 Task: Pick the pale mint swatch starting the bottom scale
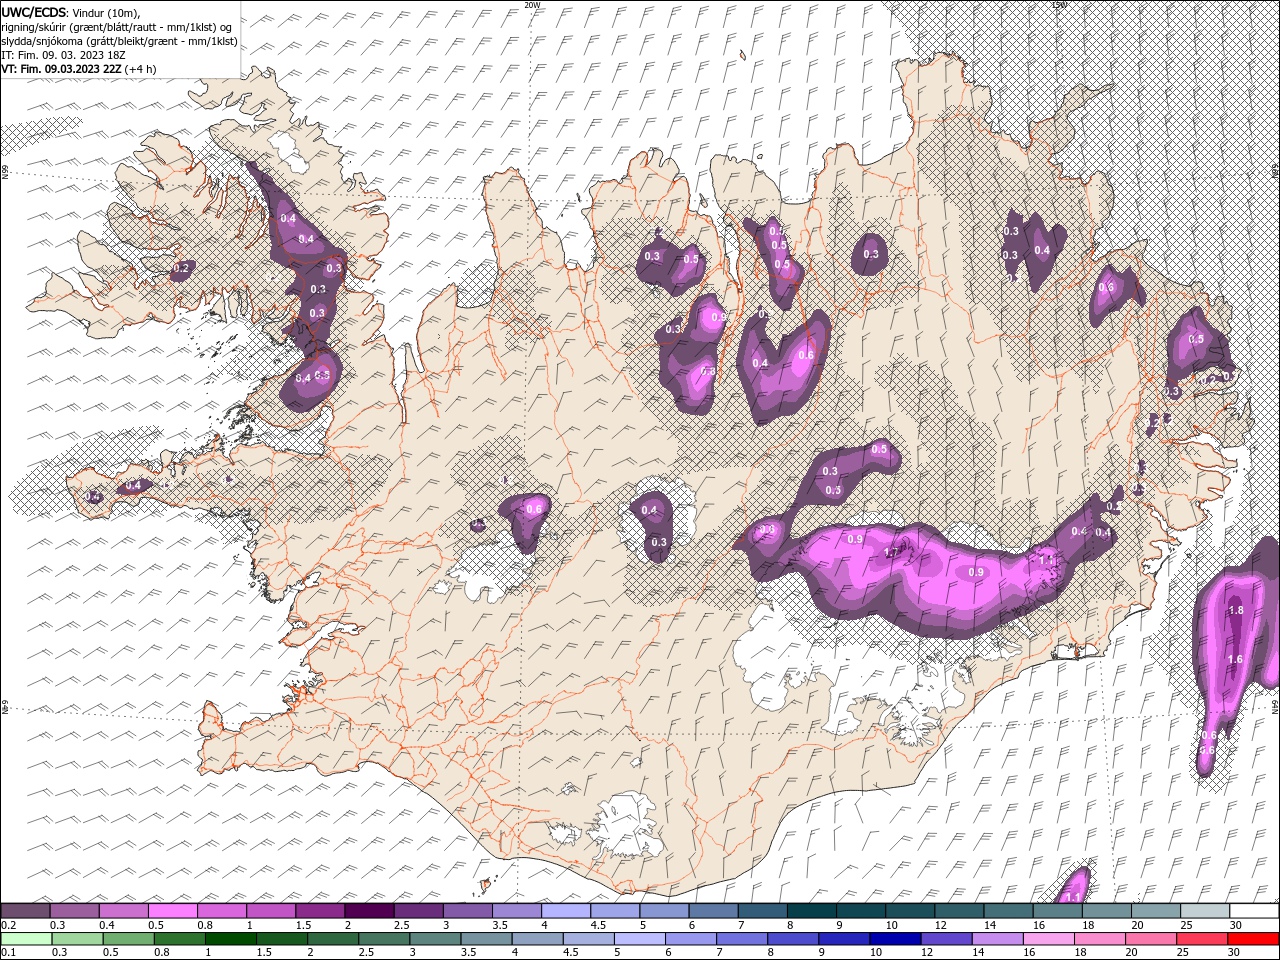click(26, 939)
